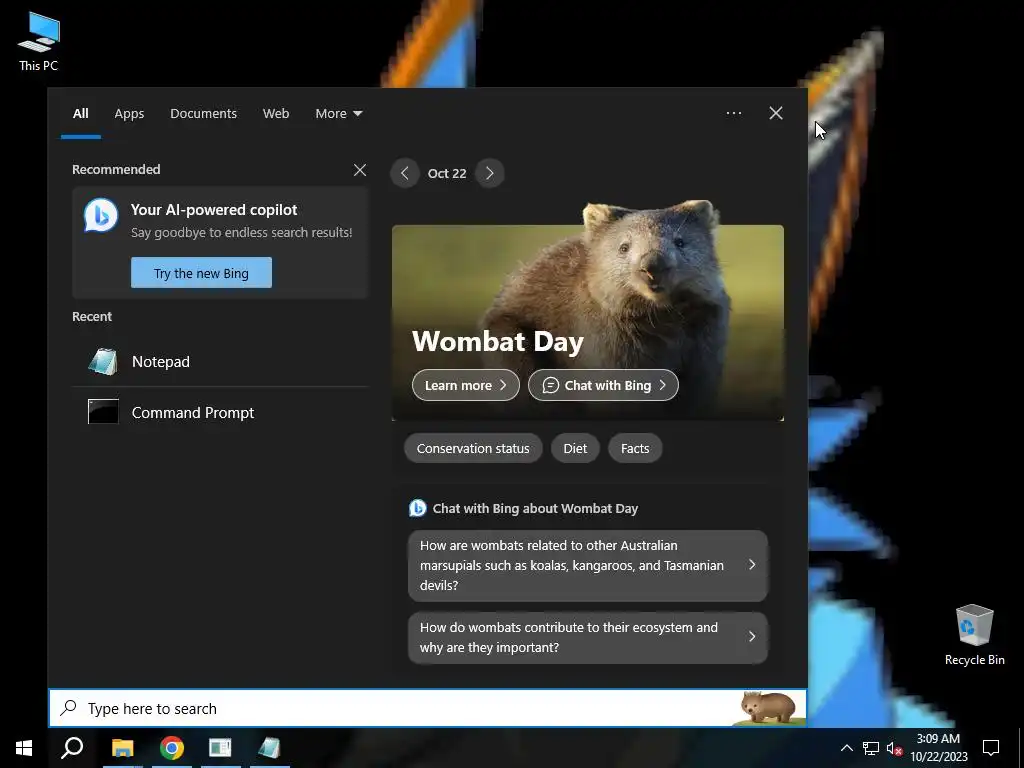
Task: Open Command Prompt from Recent list
Action: point(220,412)
